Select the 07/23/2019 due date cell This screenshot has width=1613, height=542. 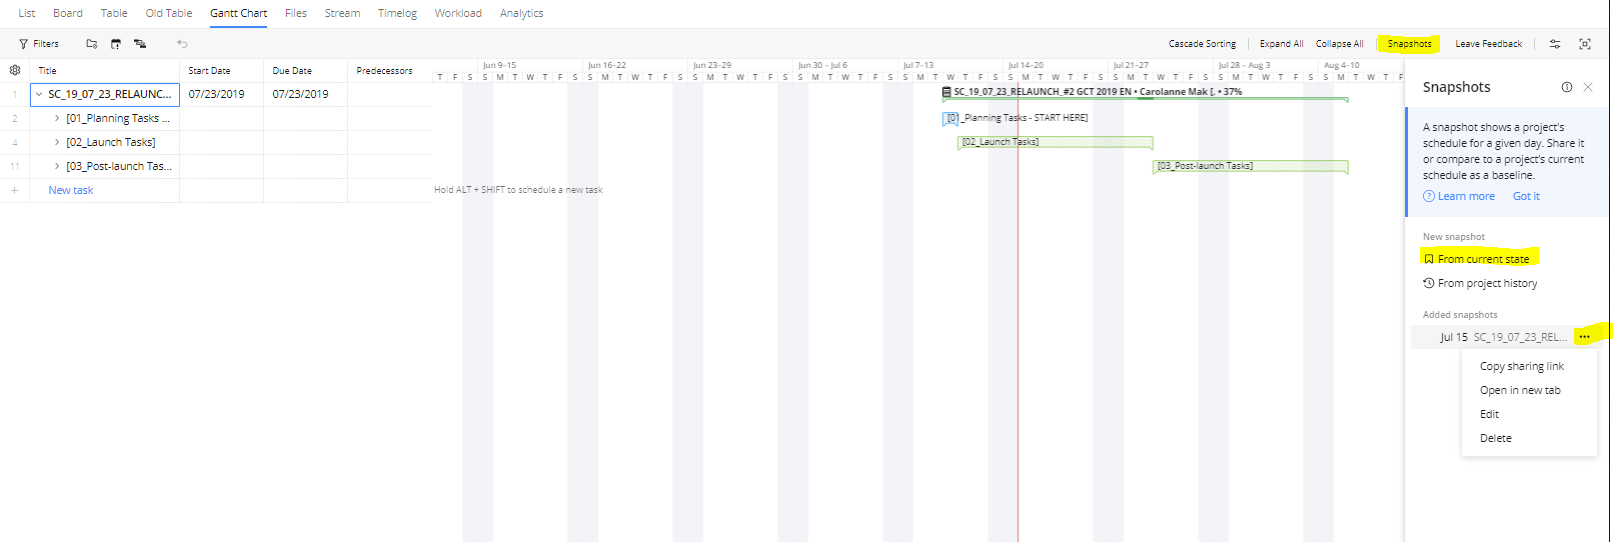click(305, 94)
